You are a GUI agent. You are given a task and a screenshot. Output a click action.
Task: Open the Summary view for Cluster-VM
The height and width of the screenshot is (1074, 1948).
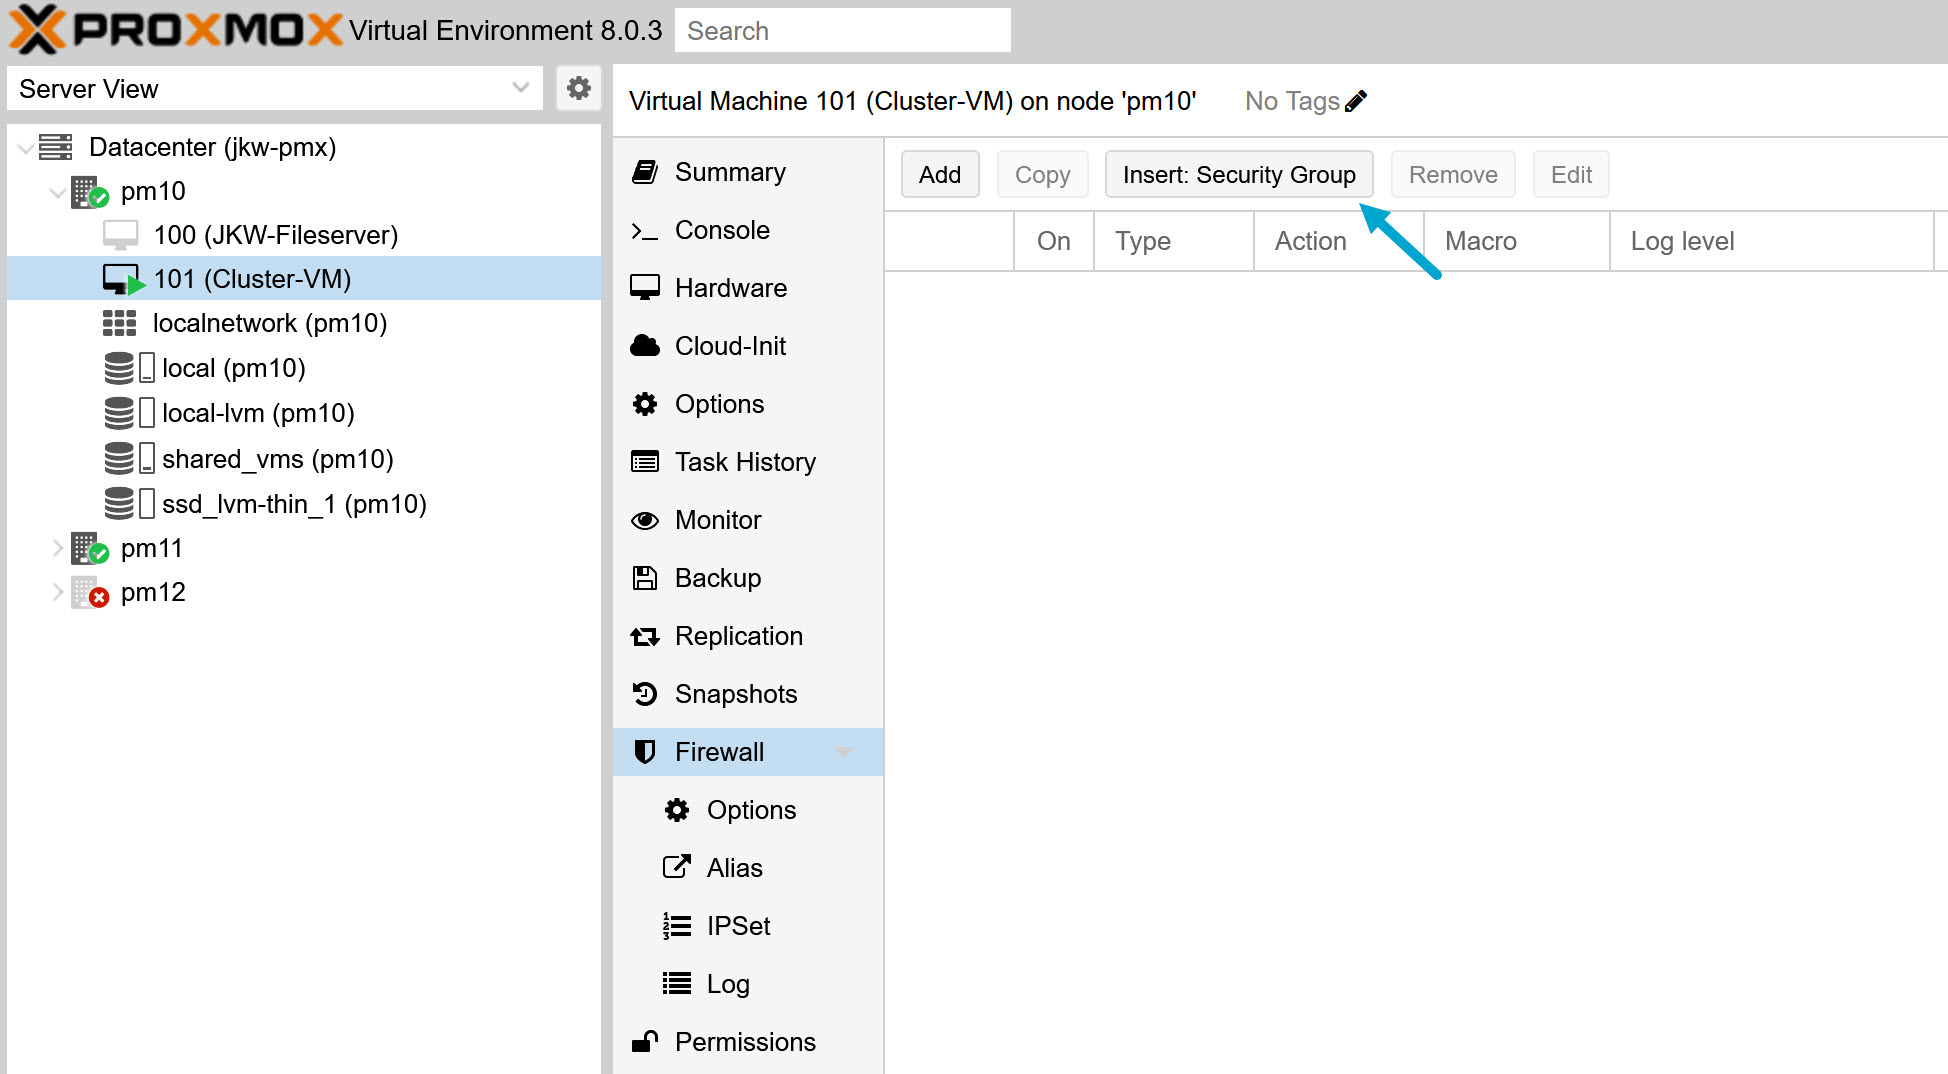click(x=730, y=171)
